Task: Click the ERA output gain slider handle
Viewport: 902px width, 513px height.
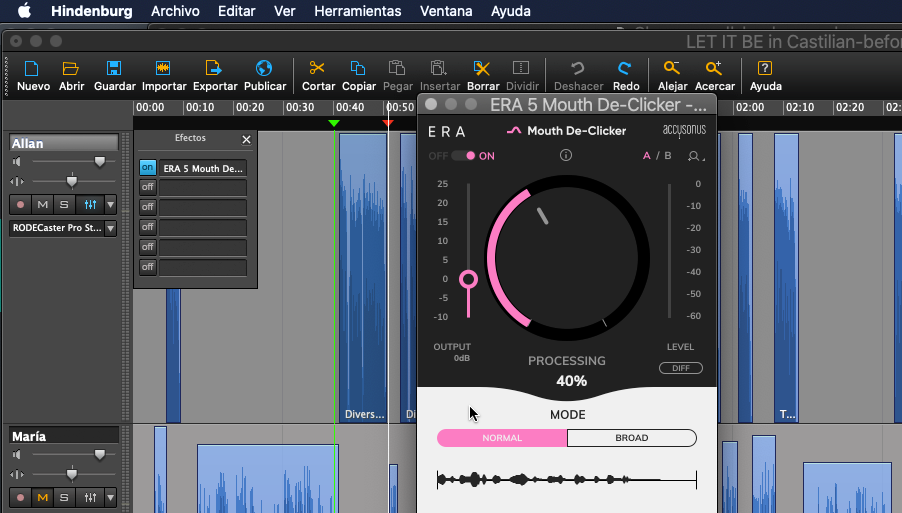Action: pos(468,280)
